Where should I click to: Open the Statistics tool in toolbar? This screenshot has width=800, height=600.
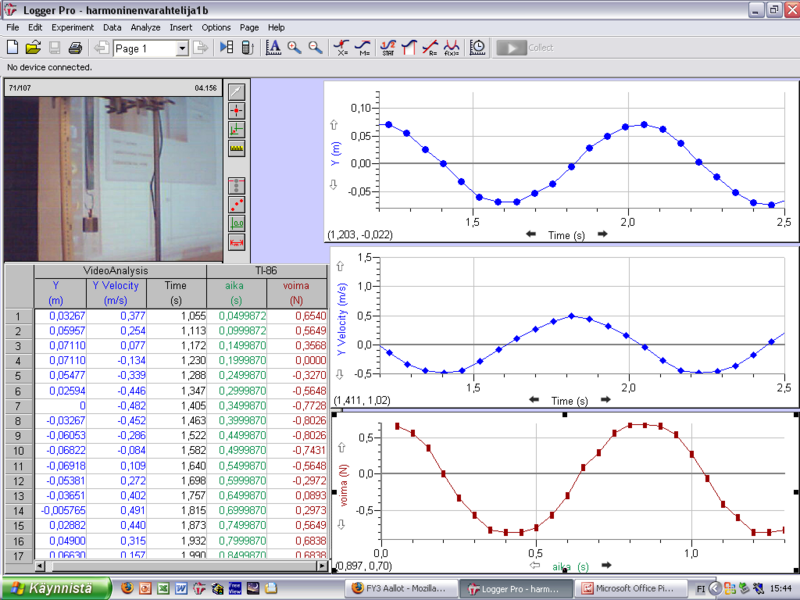pyautogui.click(x=387, y=47)
